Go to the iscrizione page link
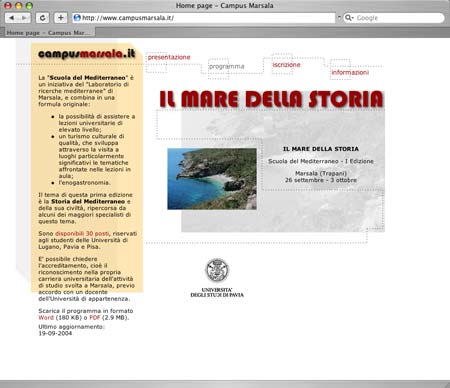450x388 pixels. [x=286, y=65]
